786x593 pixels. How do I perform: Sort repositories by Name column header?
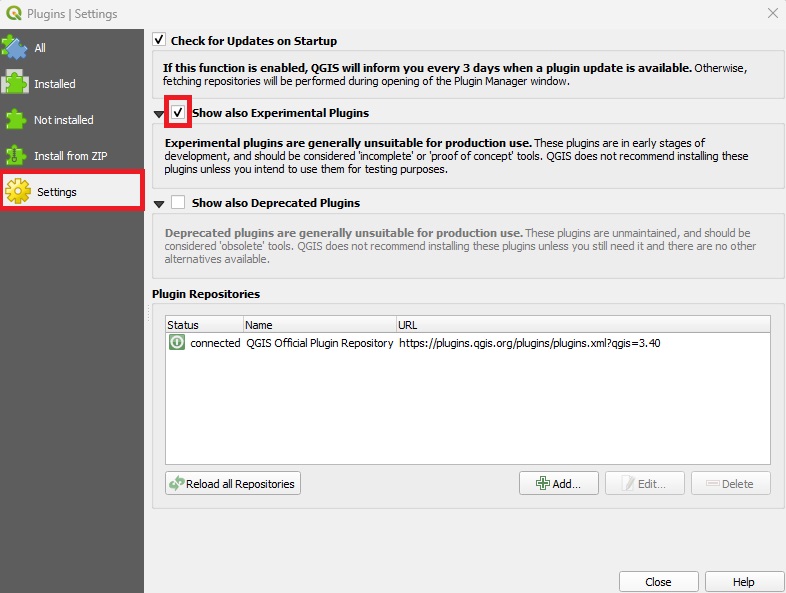point(320,325)
